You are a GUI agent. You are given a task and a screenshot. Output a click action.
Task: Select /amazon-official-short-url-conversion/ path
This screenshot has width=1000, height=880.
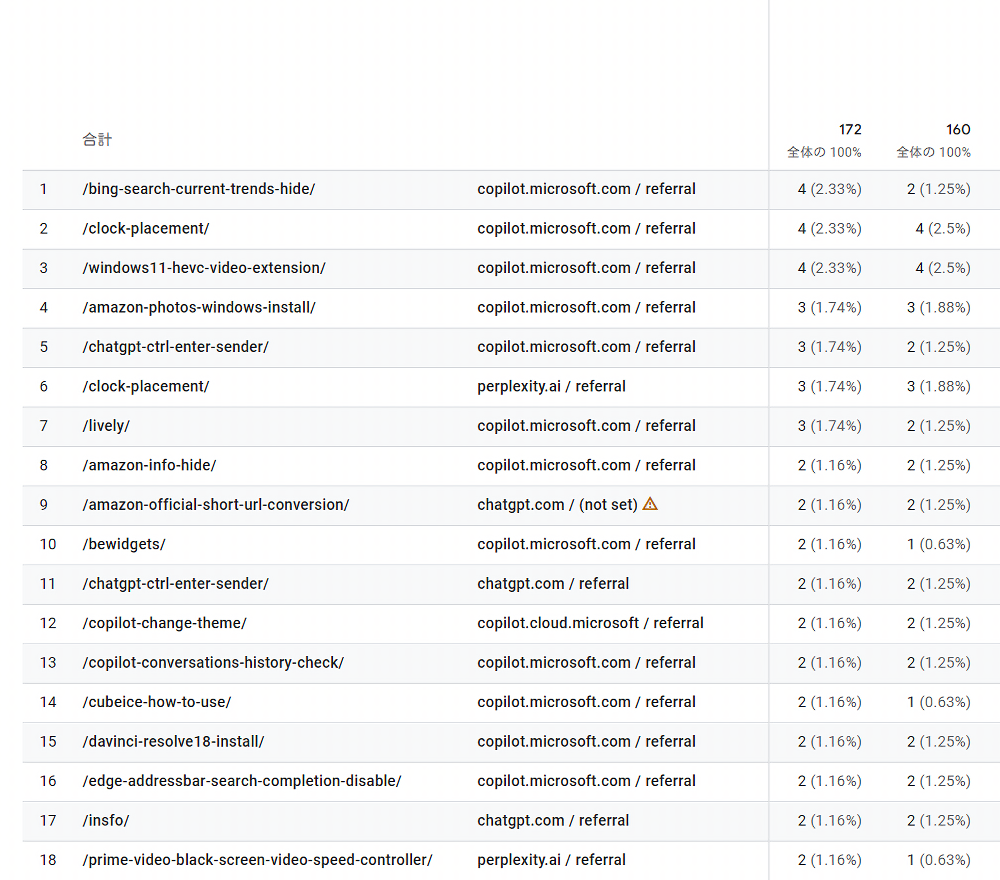(216, 505)
